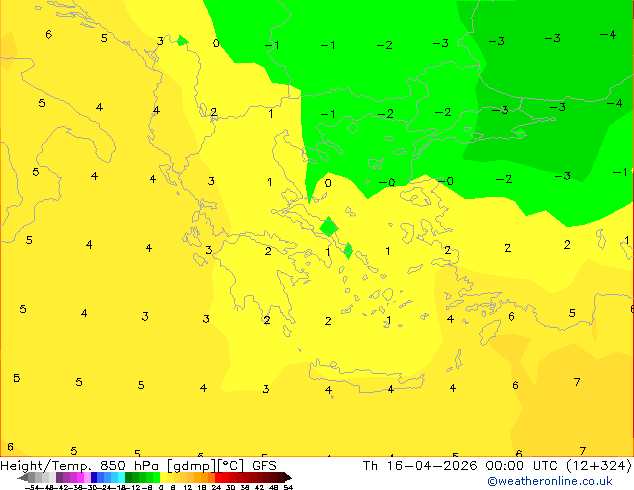
Task: Choose the bright green legend swatch
Action: point(156,477)
